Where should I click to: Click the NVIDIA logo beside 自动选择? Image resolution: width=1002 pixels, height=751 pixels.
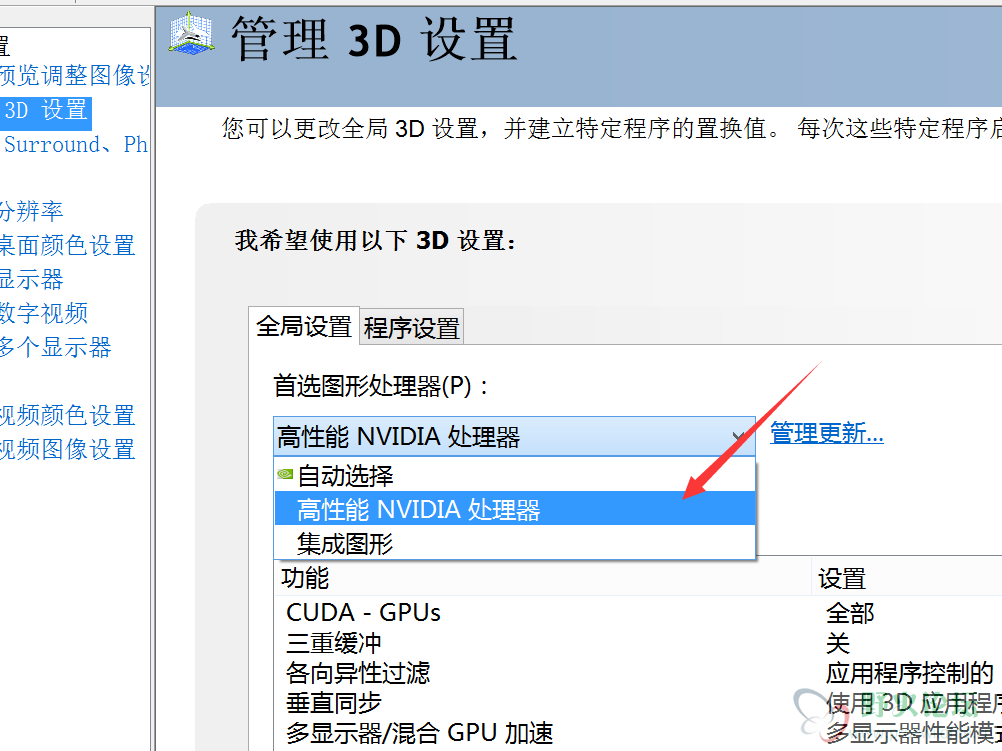285,474
